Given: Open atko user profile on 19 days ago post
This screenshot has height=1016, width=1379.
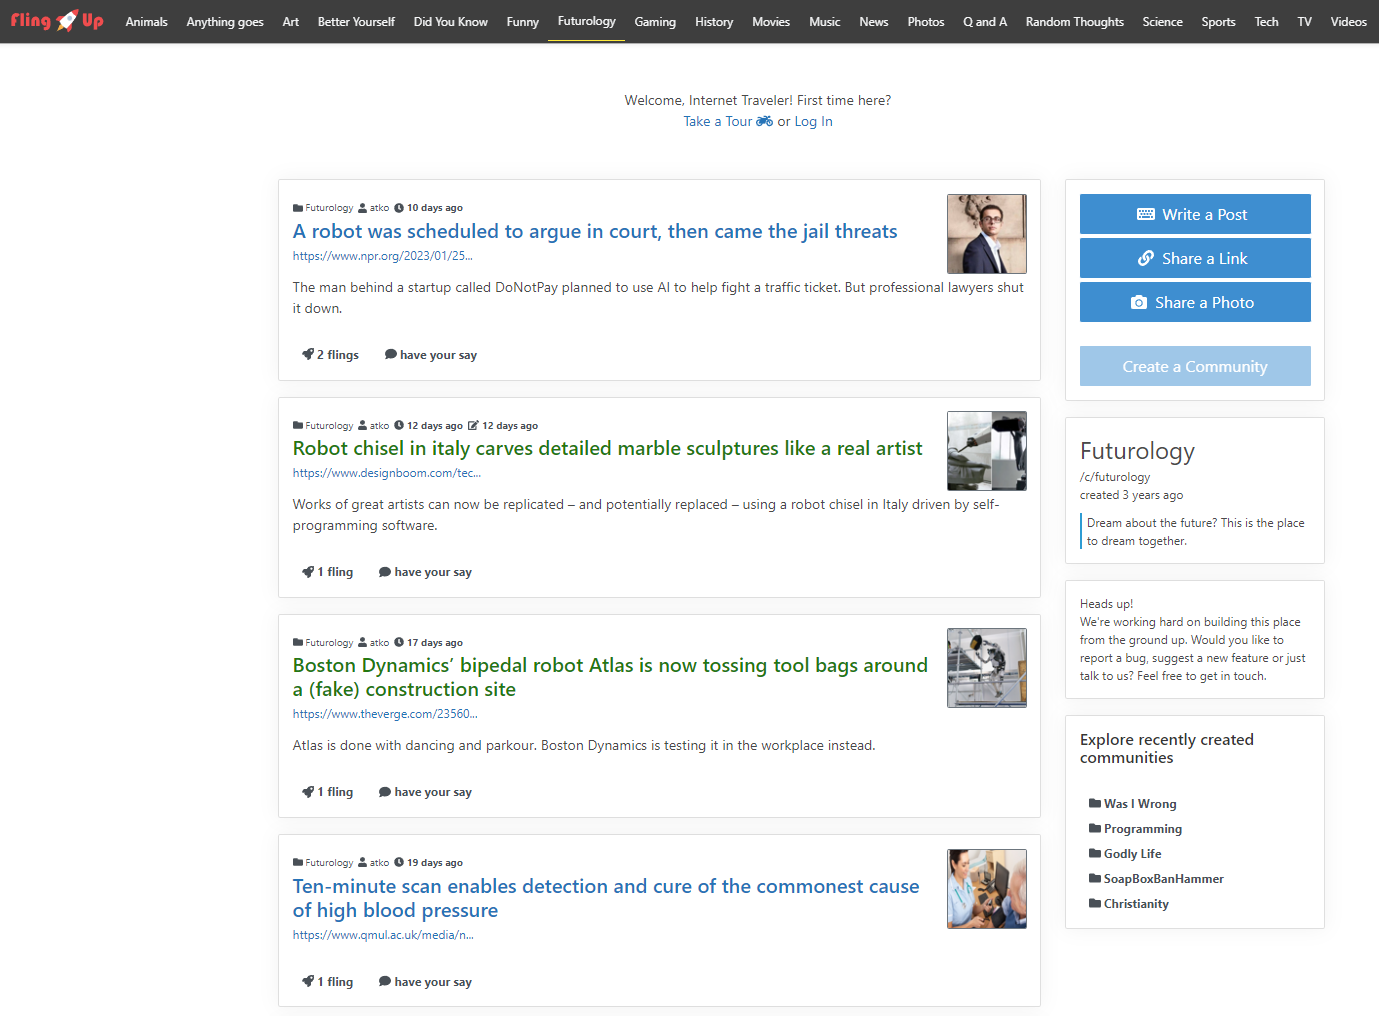Looking at the screenshot, I should click(x=374, y=863).
